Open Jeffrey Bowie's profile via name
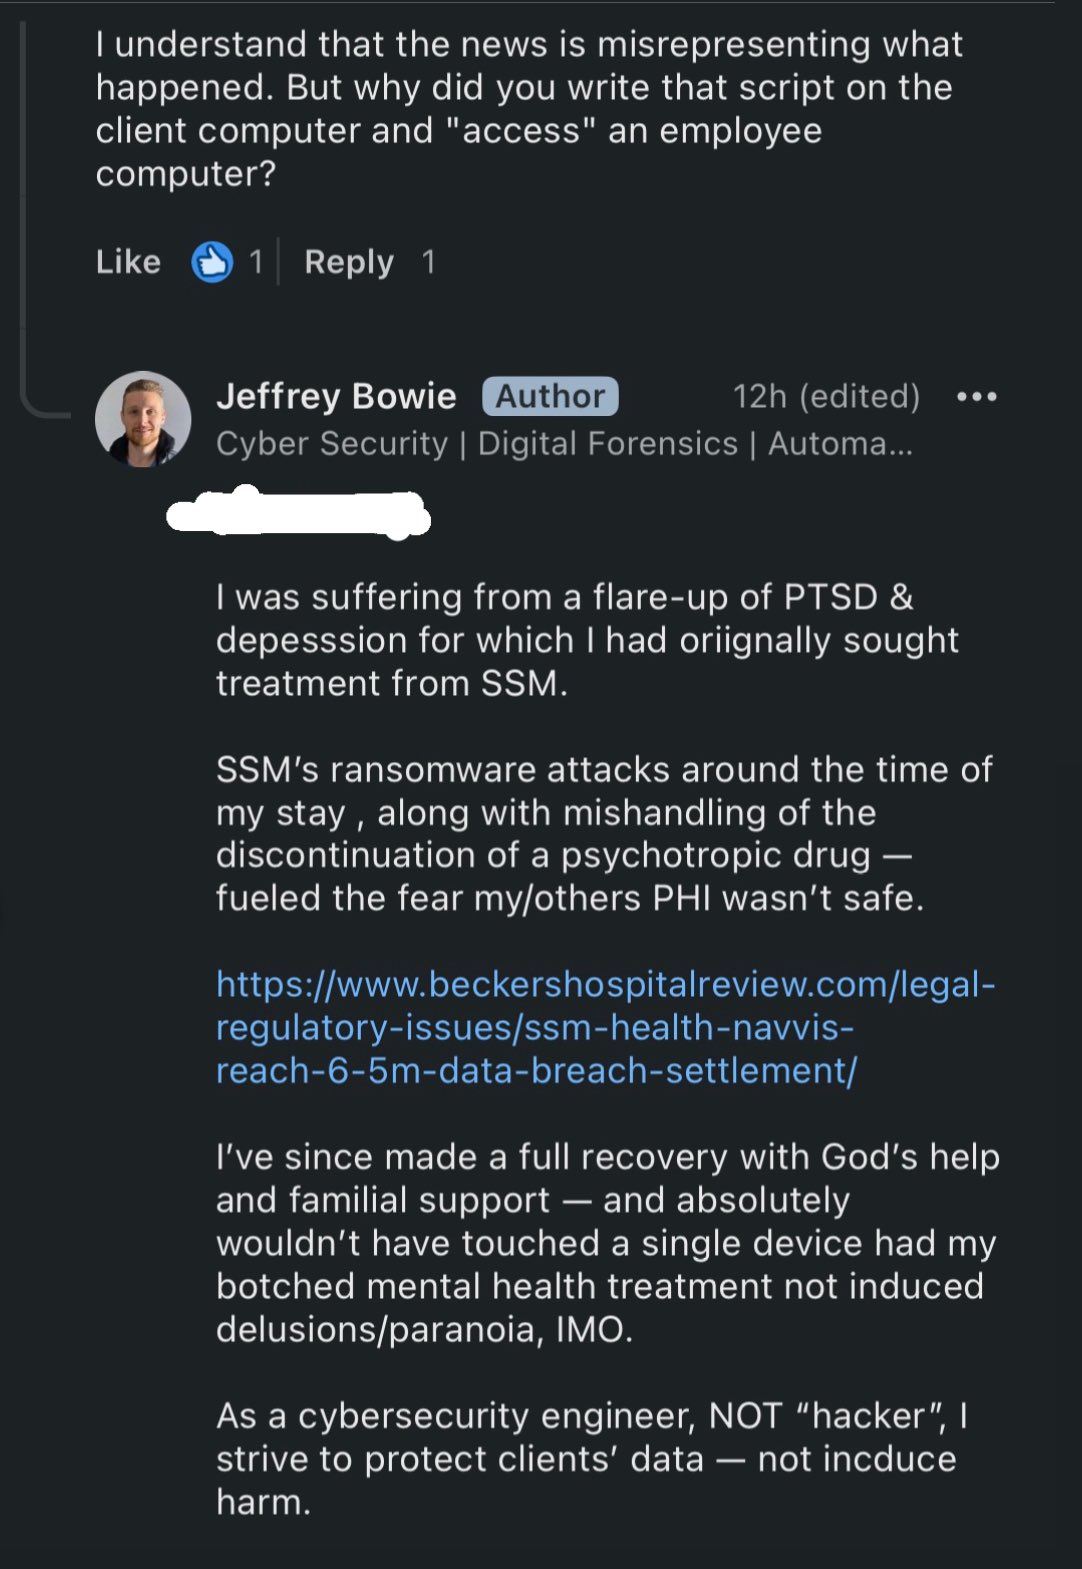 point(336,397)
